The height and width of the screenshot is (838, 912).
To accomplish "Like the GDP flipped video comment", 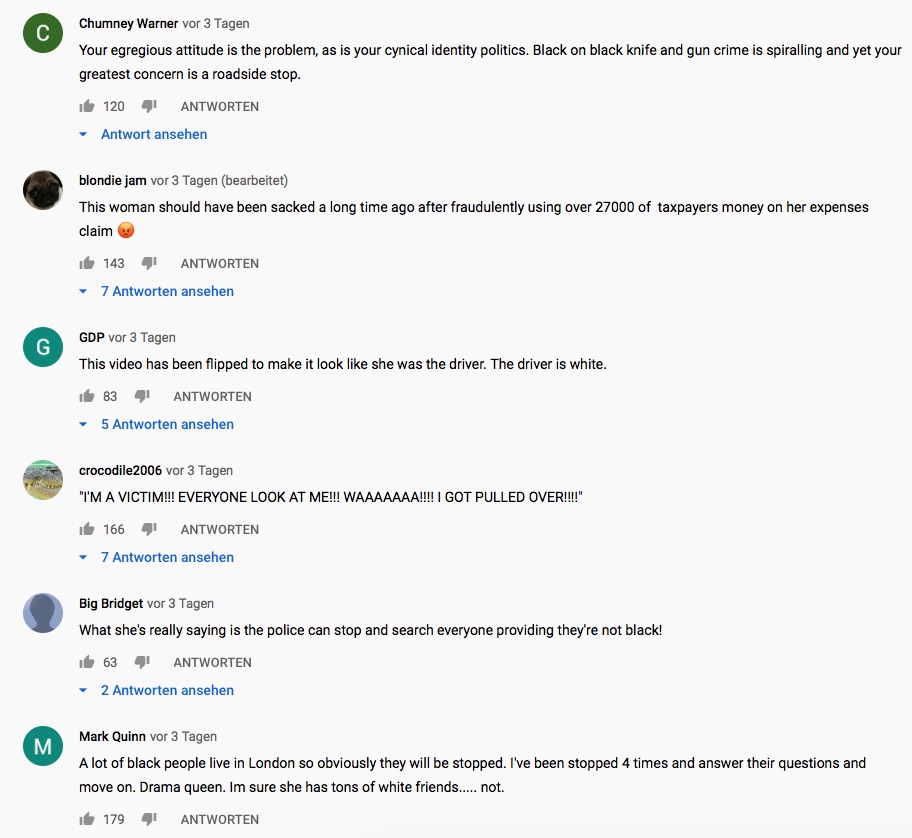I will (x=87, y=396).
